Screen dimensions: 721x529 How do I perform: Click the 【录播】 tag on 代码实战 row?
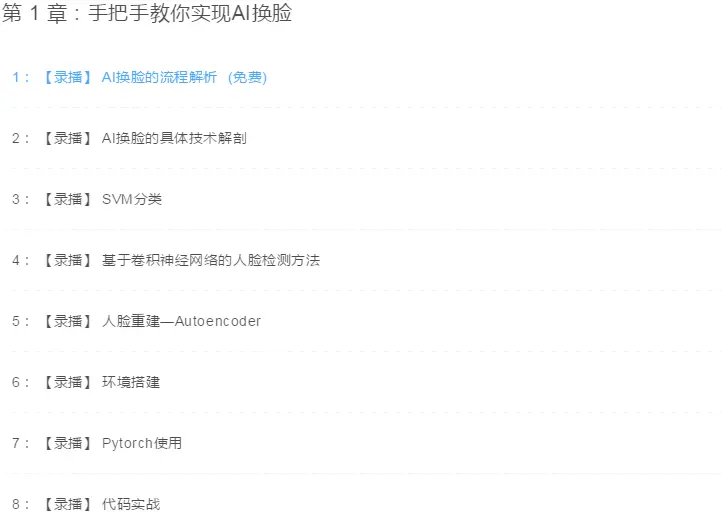(x=68, y=504)
